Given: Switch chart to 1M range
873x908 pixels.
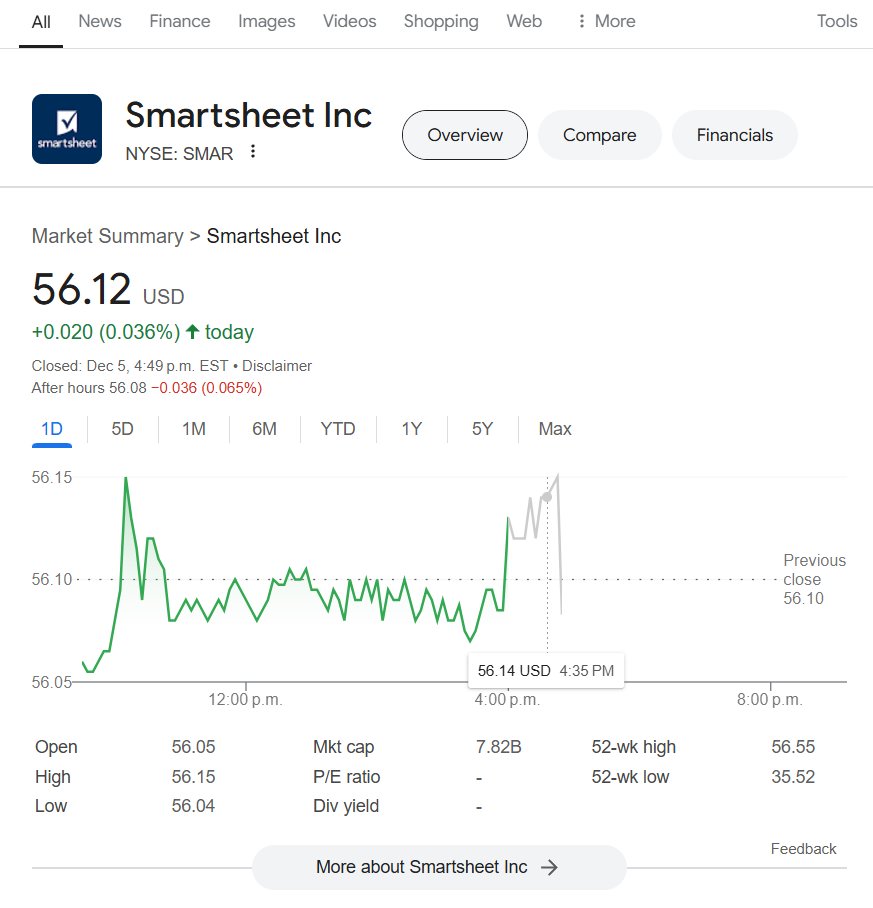Looking at the screenshot, I should coord(193,429).
